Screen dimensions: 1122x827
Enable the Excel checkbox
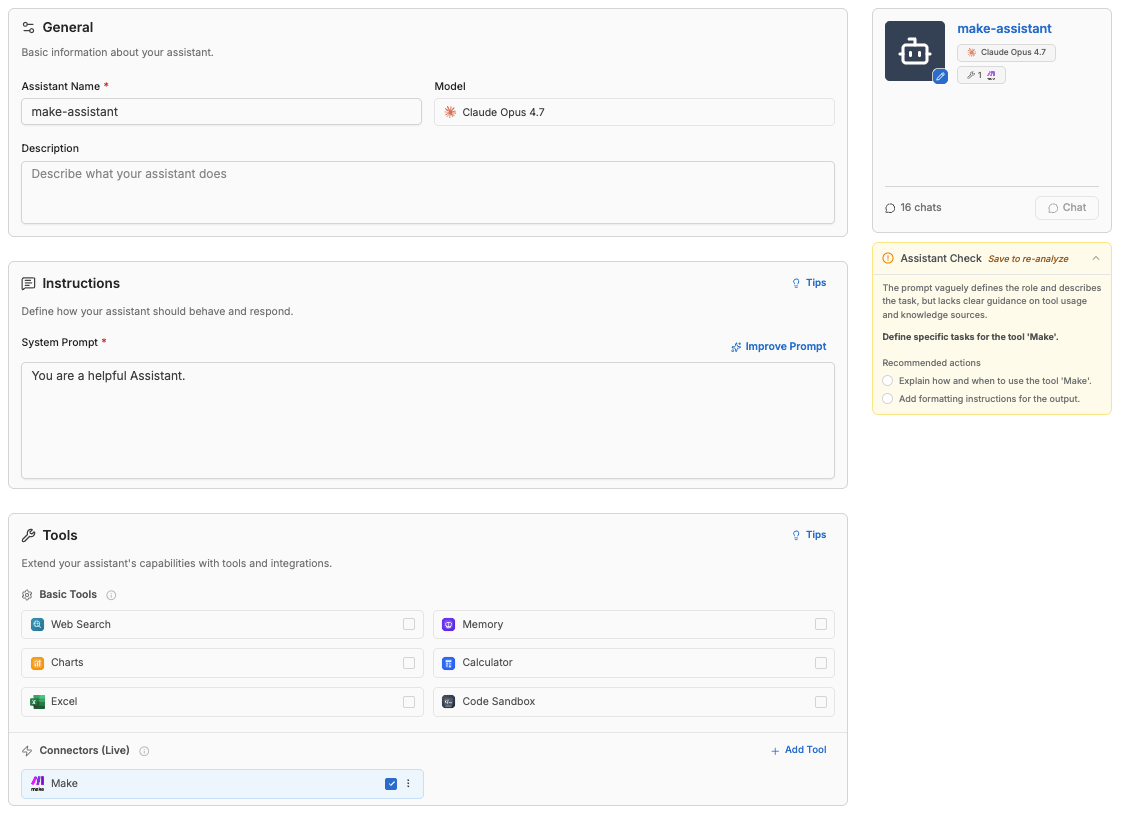tap(409, 701)
